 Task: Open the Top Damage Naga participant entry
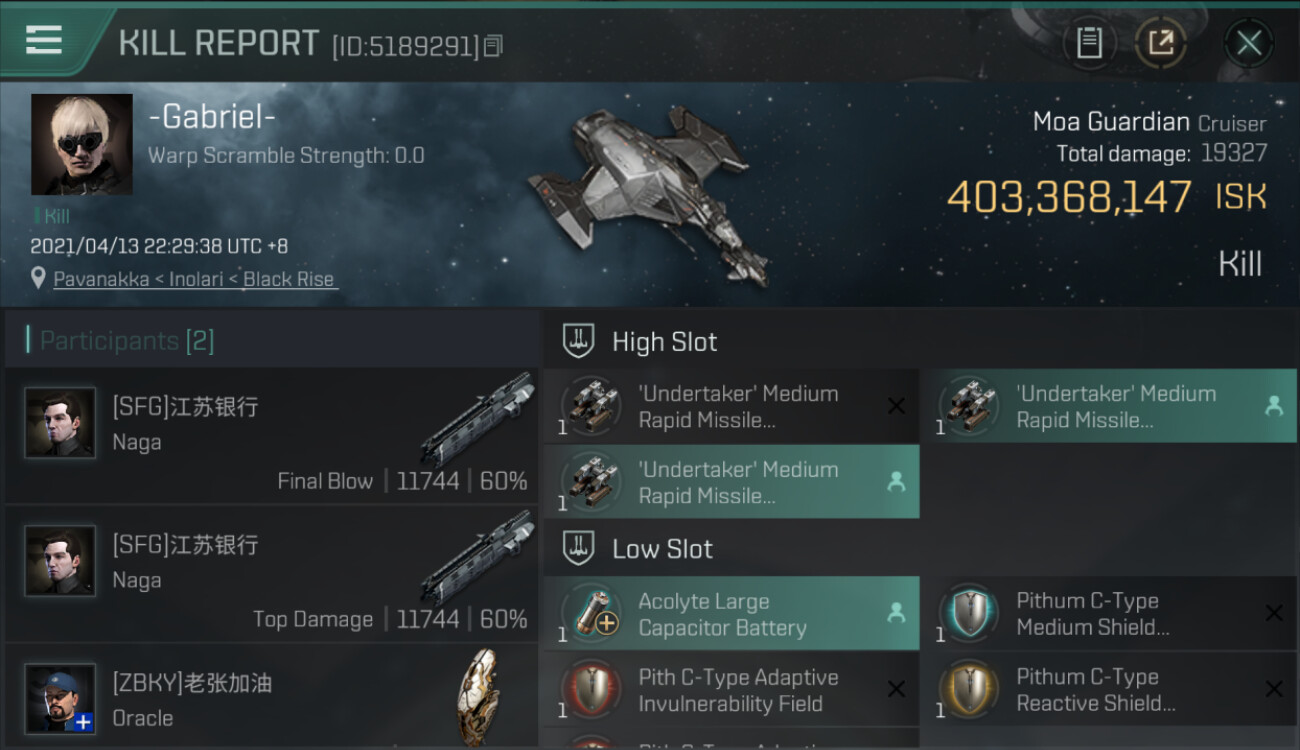270,574
